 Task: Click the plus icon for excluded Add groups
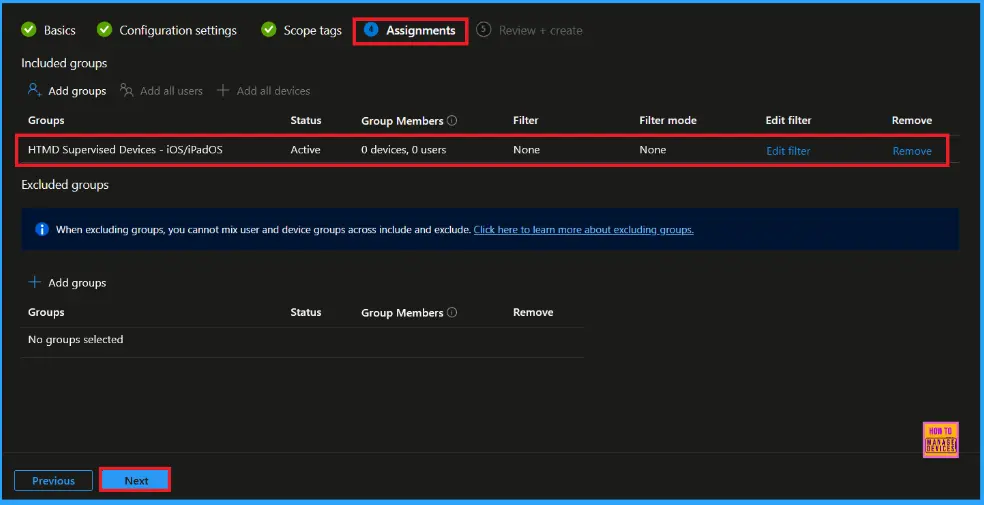[x=35, y=283]
